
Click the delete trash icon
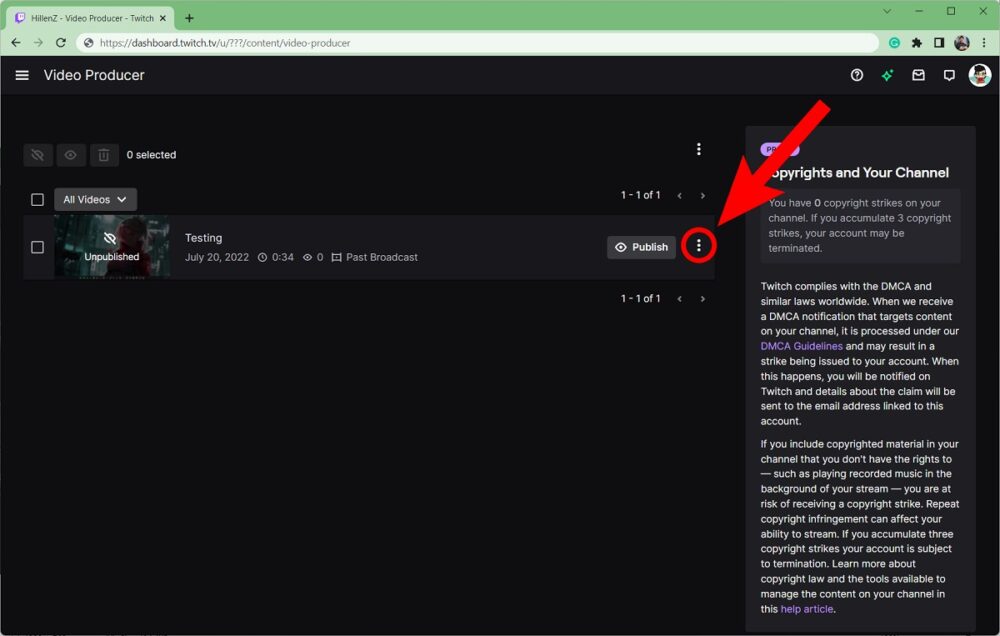(x=104, y=155)
